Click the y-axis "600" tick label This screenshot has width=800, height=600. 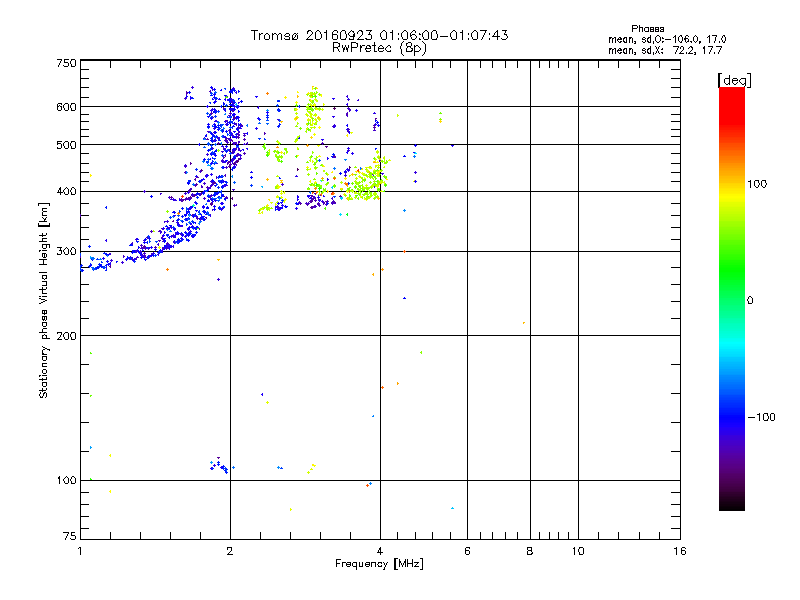66,107
